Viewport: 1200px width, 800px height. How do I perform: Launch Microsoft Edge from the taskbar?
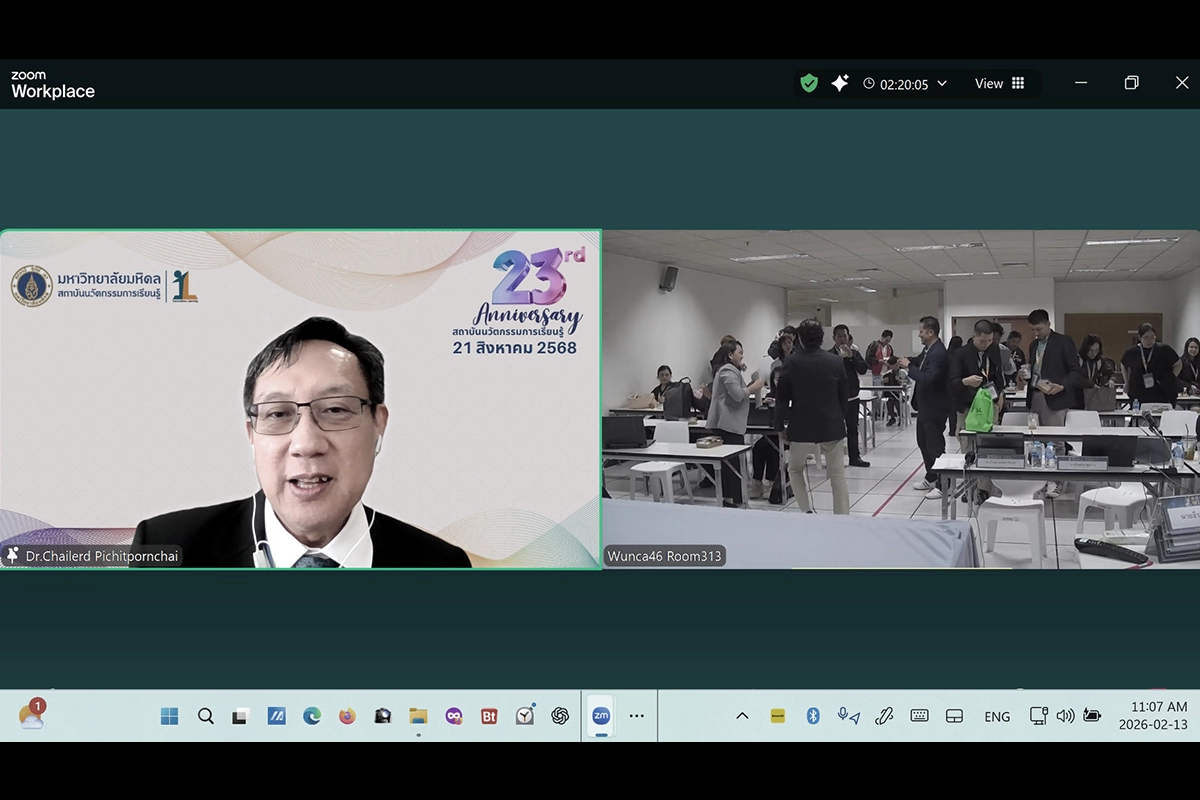(312, 716)
